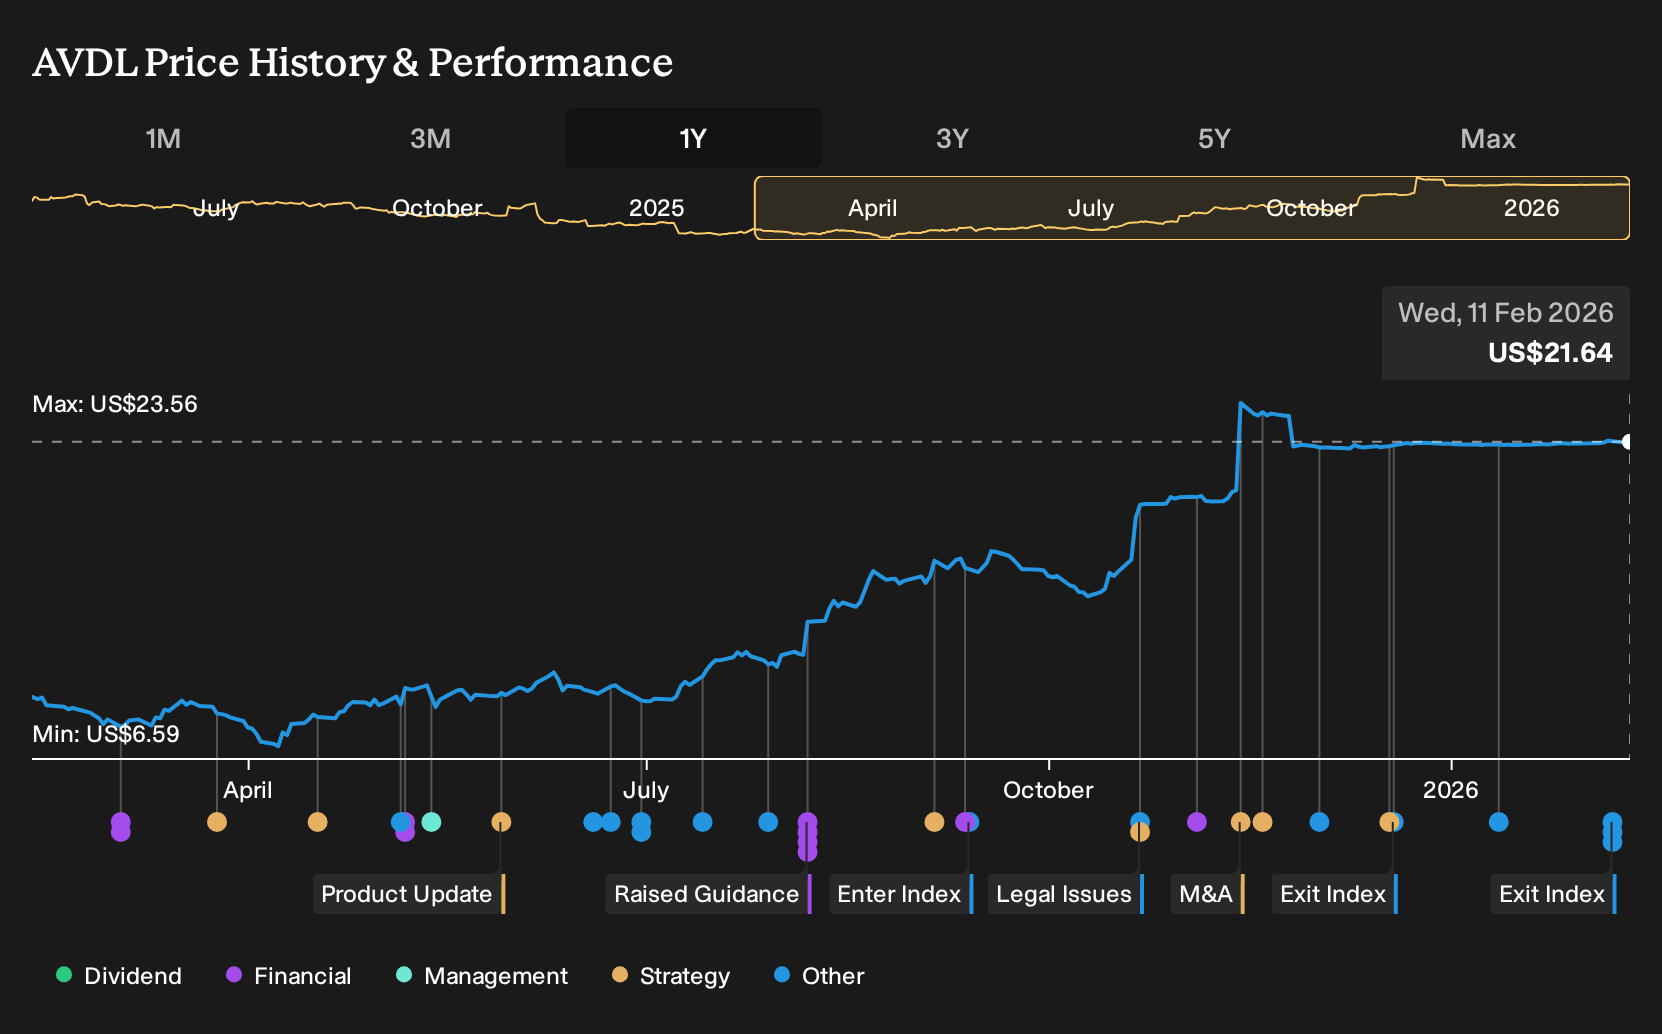The height and width of the screenshot is (1034, 1662).
Task: Click the teal Management event dot
Action: pyautogui.click(x=431, y=822)
